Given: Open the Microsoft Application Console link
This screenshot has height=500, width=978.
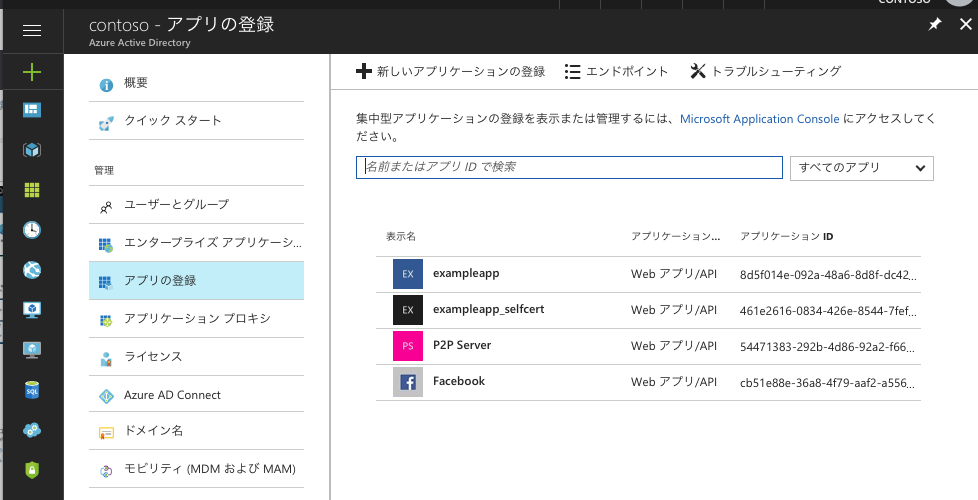Looking at the screenshot, I should coord(760,118).
